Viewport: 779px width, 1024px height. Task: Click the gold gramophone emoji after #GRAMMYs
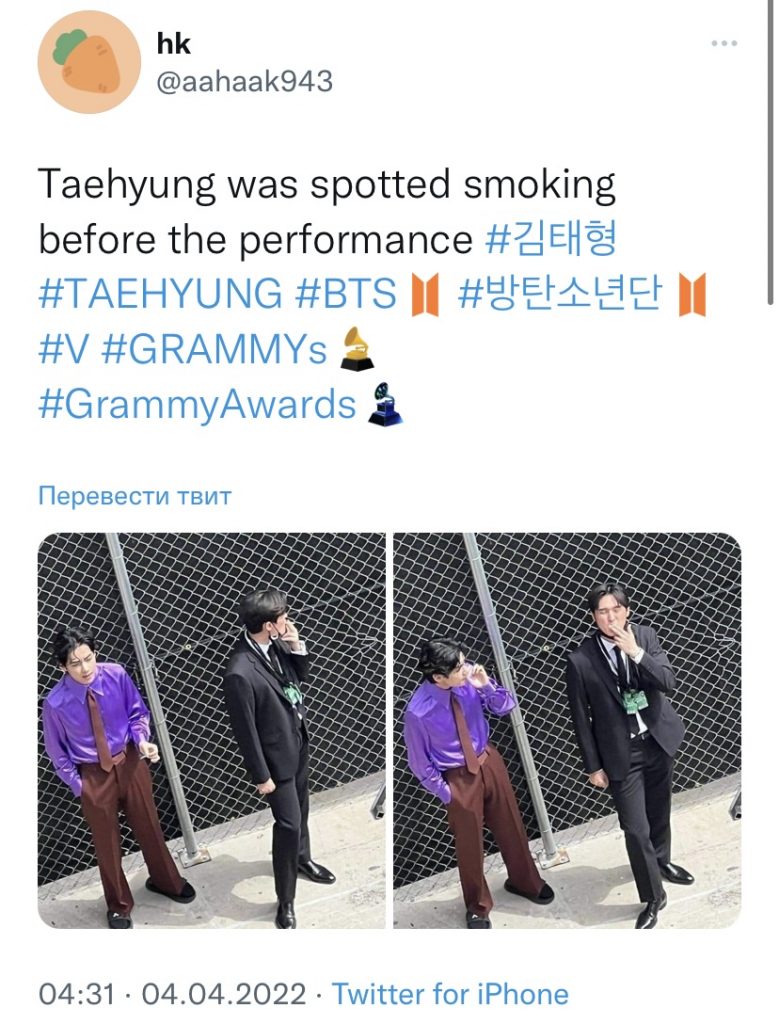357,349
